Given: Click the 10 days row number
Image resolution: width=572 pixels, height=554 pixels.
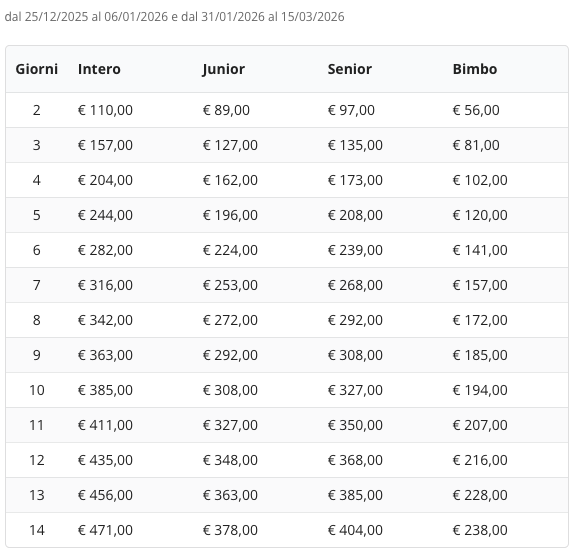Looking at the screenshot, I should 36,390.
